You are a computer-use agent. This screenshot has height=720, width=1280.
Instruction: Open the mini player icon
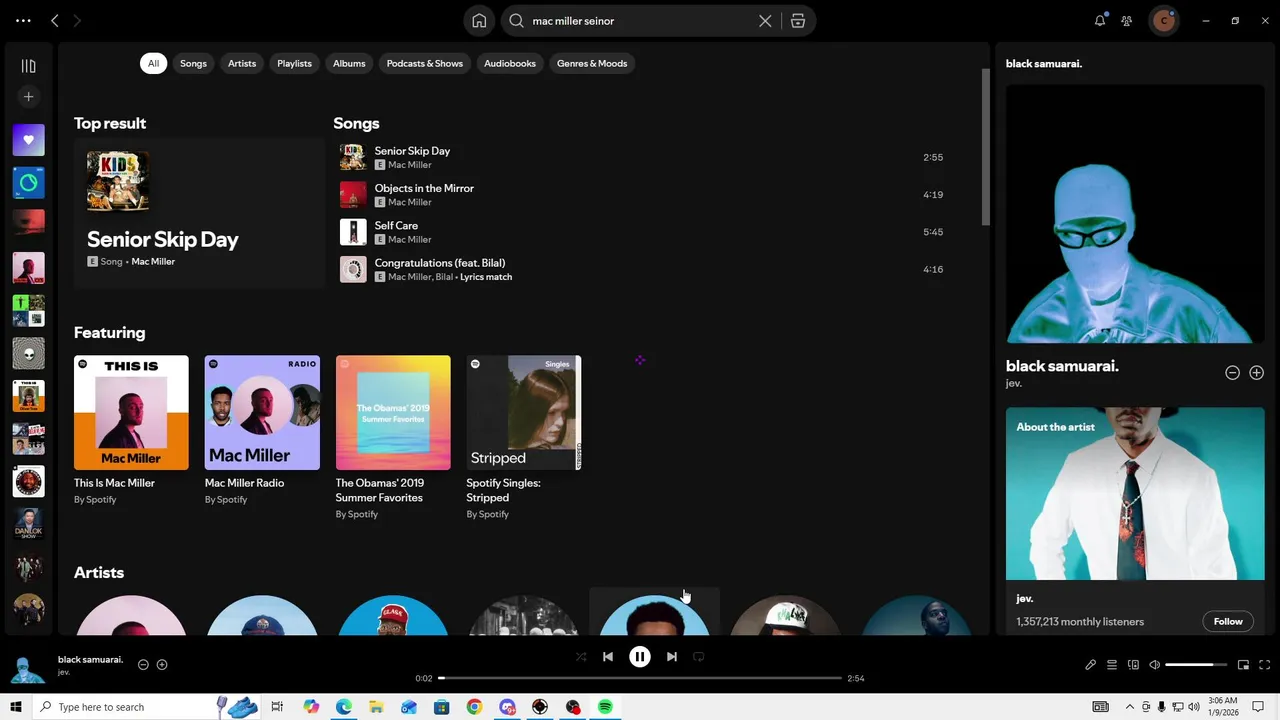(x=1243, y=665)
